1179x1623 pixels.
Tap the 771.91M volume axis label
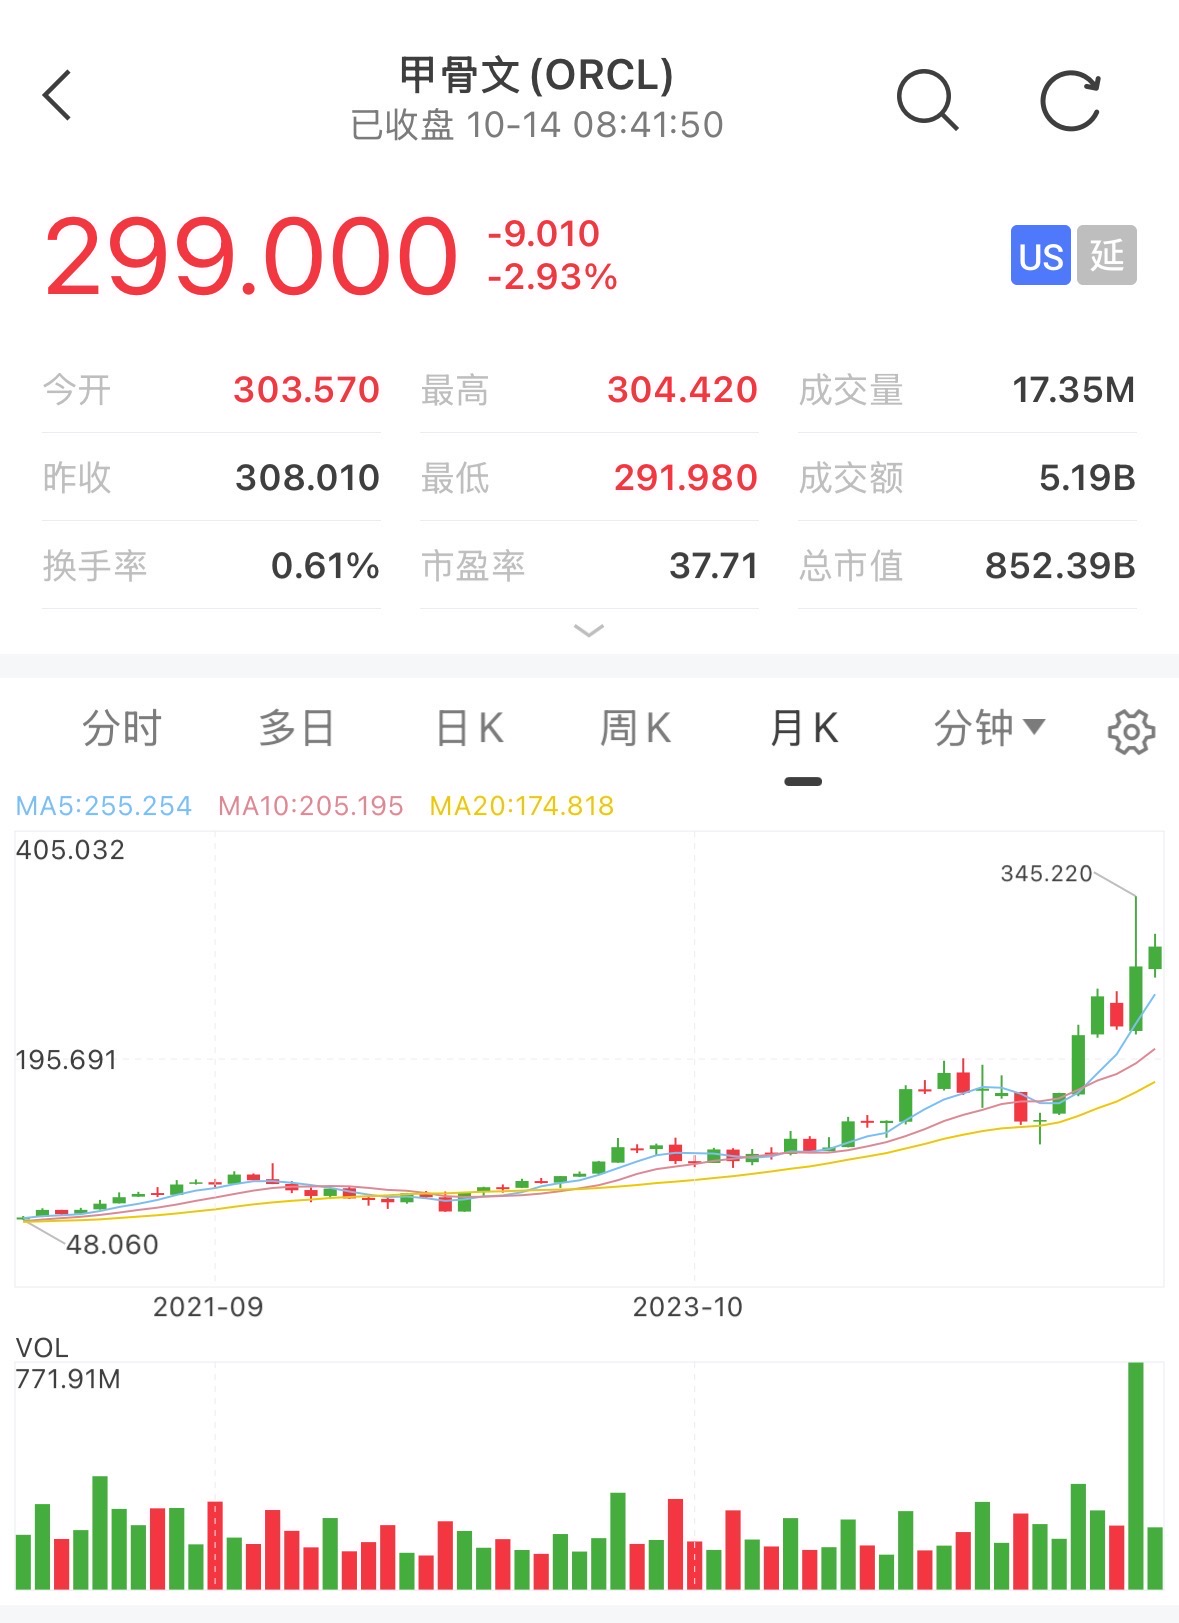coord(68,1379)
